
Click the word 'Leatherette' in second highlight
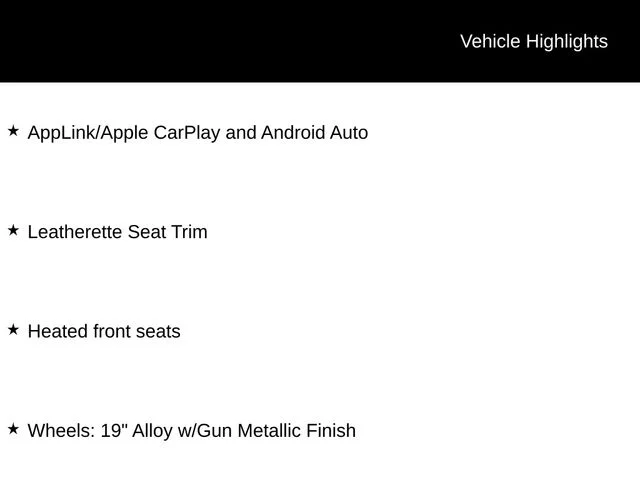[75, 232]
